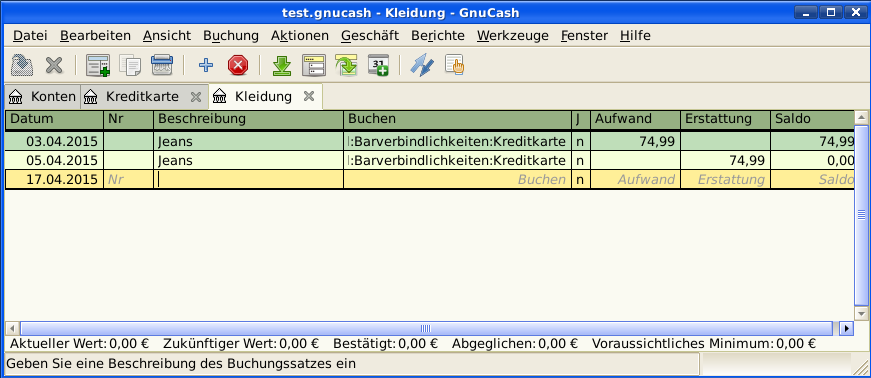The image size is (871, 378).
Task: Cancel the transaction with the red X icon
Action: click(x=238, y=65)
